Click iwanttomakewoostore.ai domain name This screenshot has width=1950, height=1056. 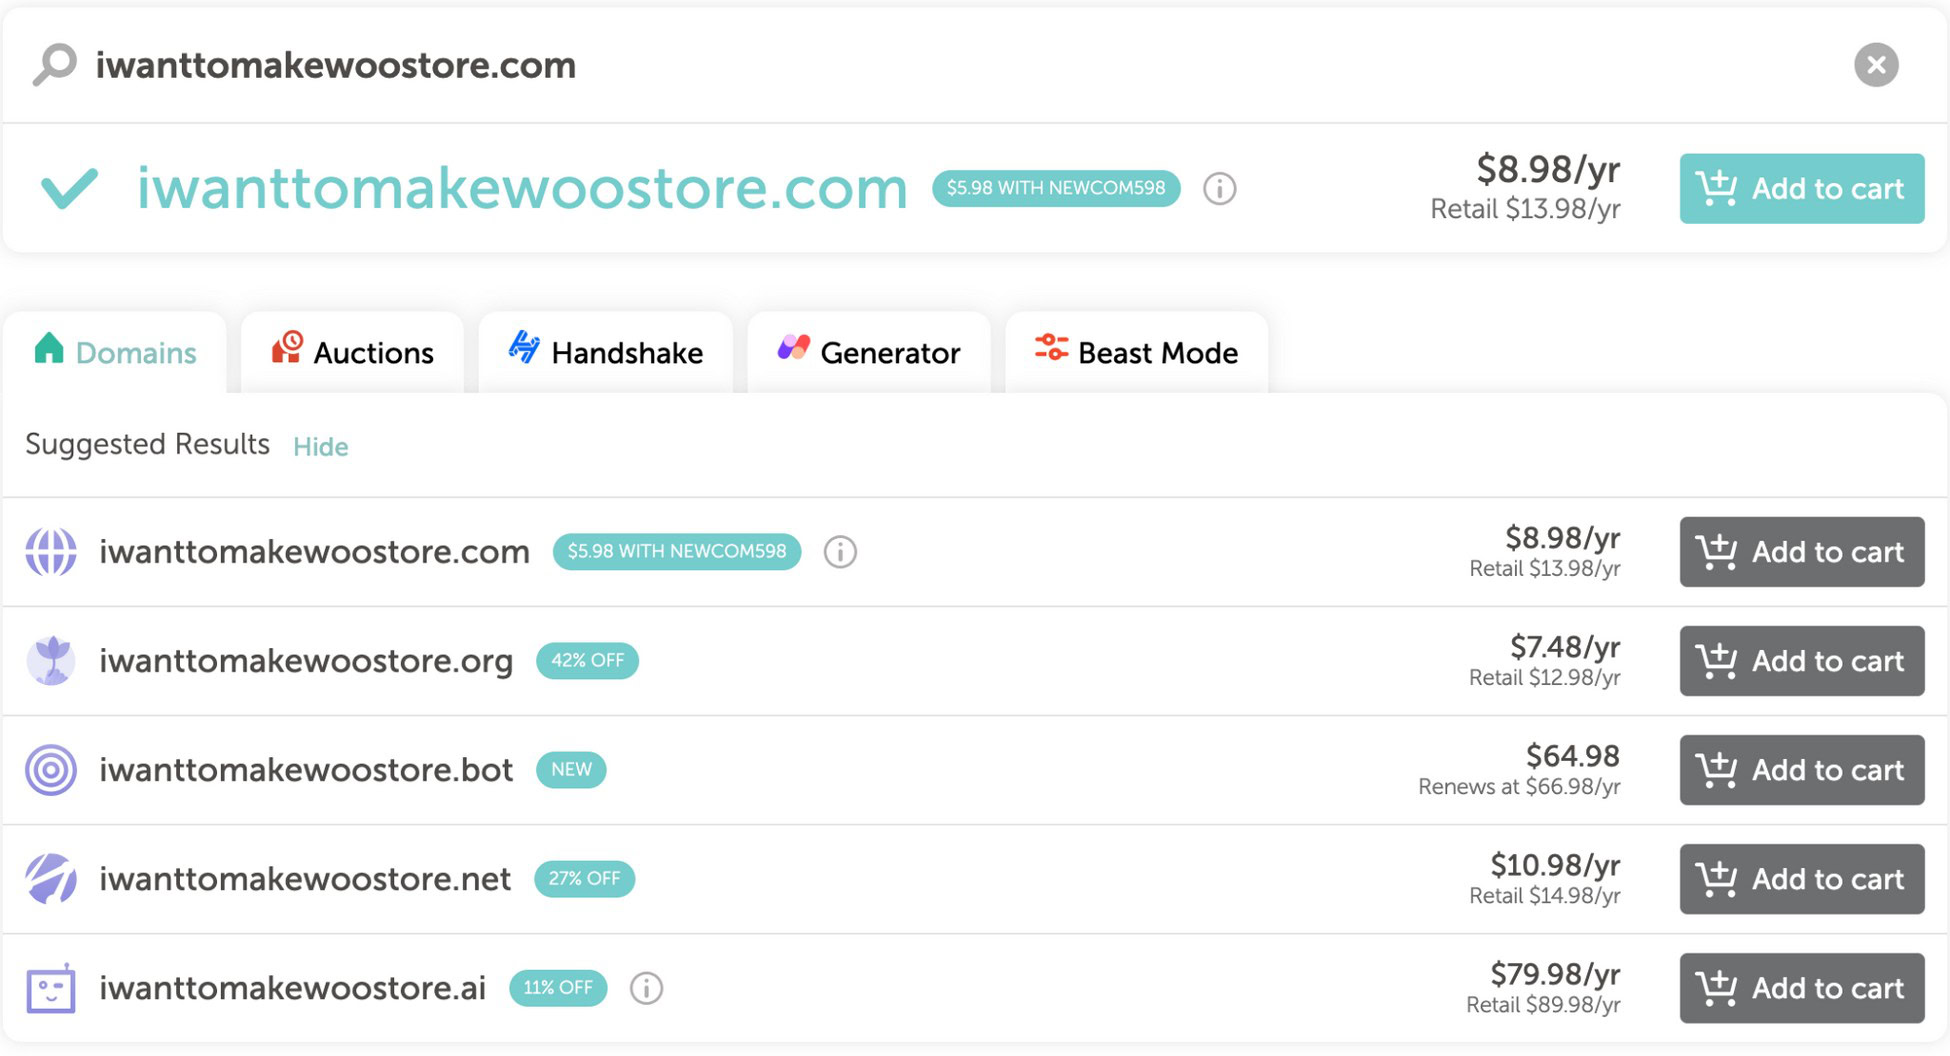click(292, 988)
